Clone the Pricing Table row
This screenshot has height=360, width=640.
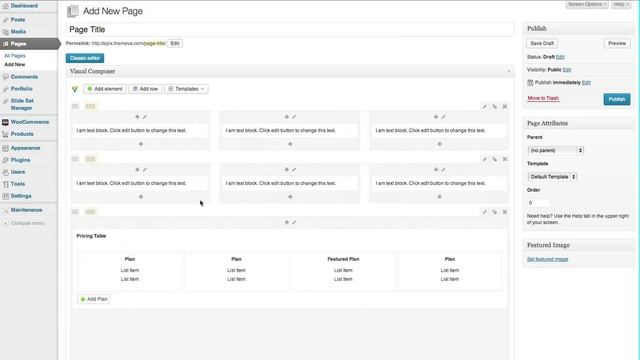point(495,212)
